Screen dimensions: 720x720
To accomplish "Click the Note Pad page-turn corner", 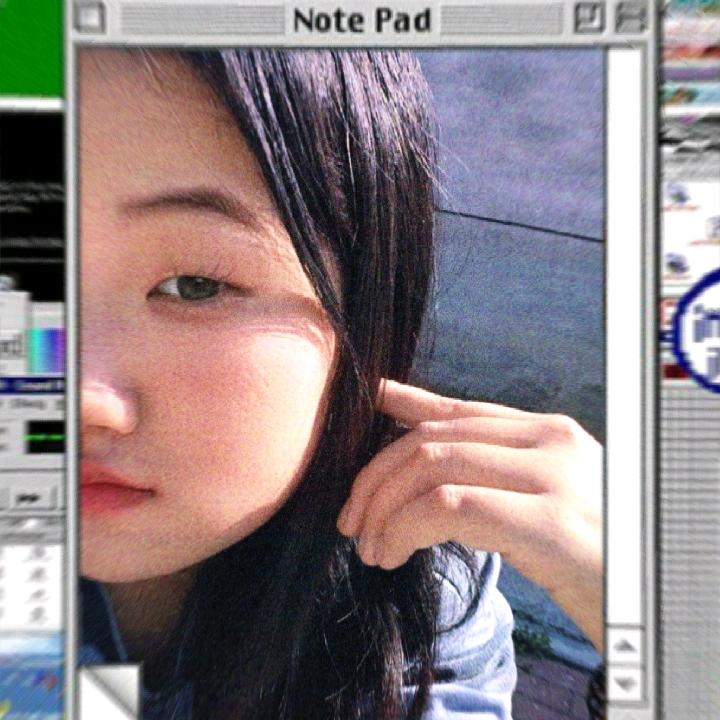I will 107,691.
